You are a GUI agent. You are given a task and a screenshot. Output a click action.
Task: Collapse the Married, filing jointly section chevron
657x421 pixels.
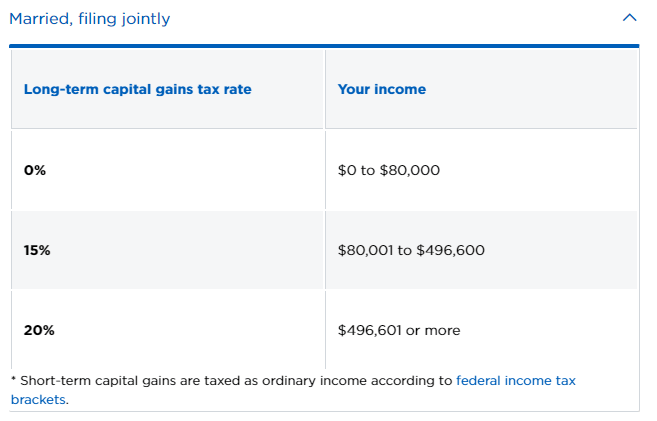pyautogui.click(x=629, y=18)
